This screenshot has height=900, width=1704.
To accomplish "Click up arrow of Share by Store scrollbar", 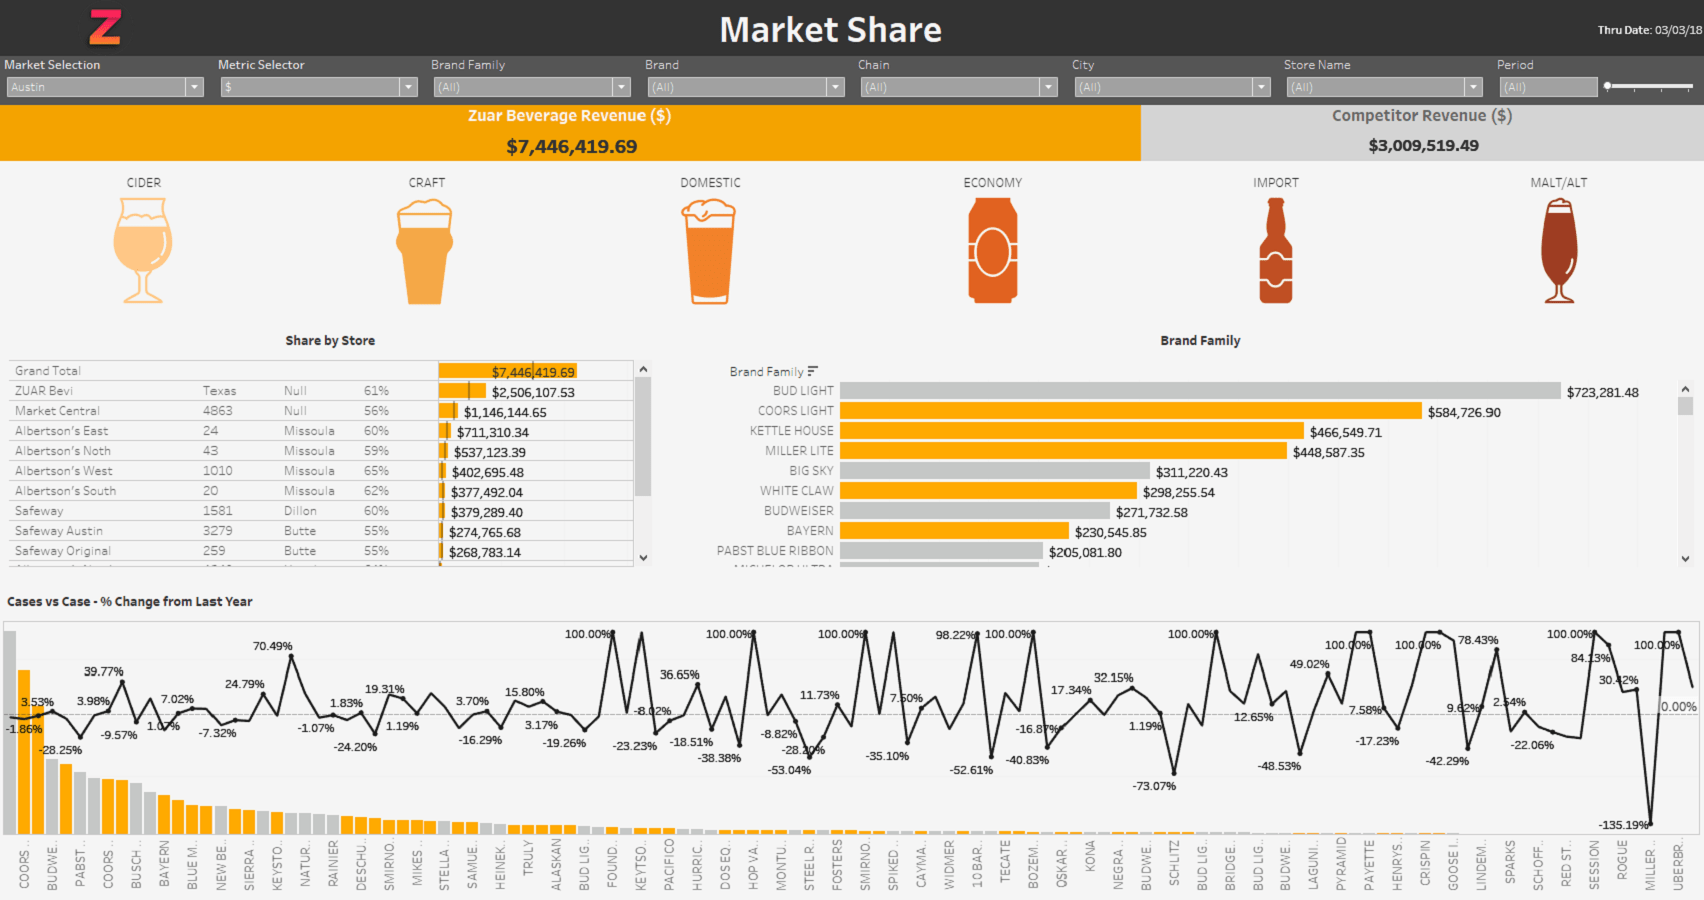I will coord(643,369).
